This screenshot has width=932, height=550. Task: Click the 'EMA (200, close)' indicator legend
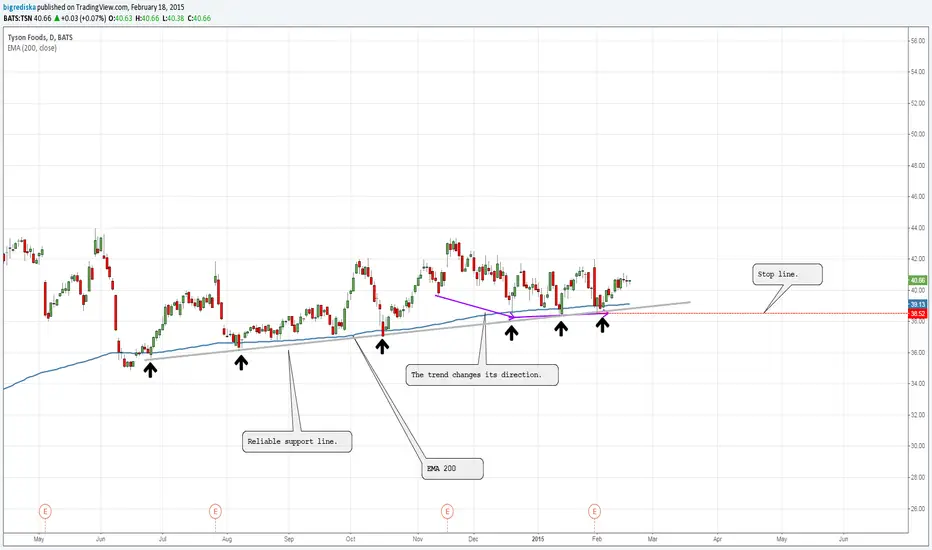click(32, 48)
